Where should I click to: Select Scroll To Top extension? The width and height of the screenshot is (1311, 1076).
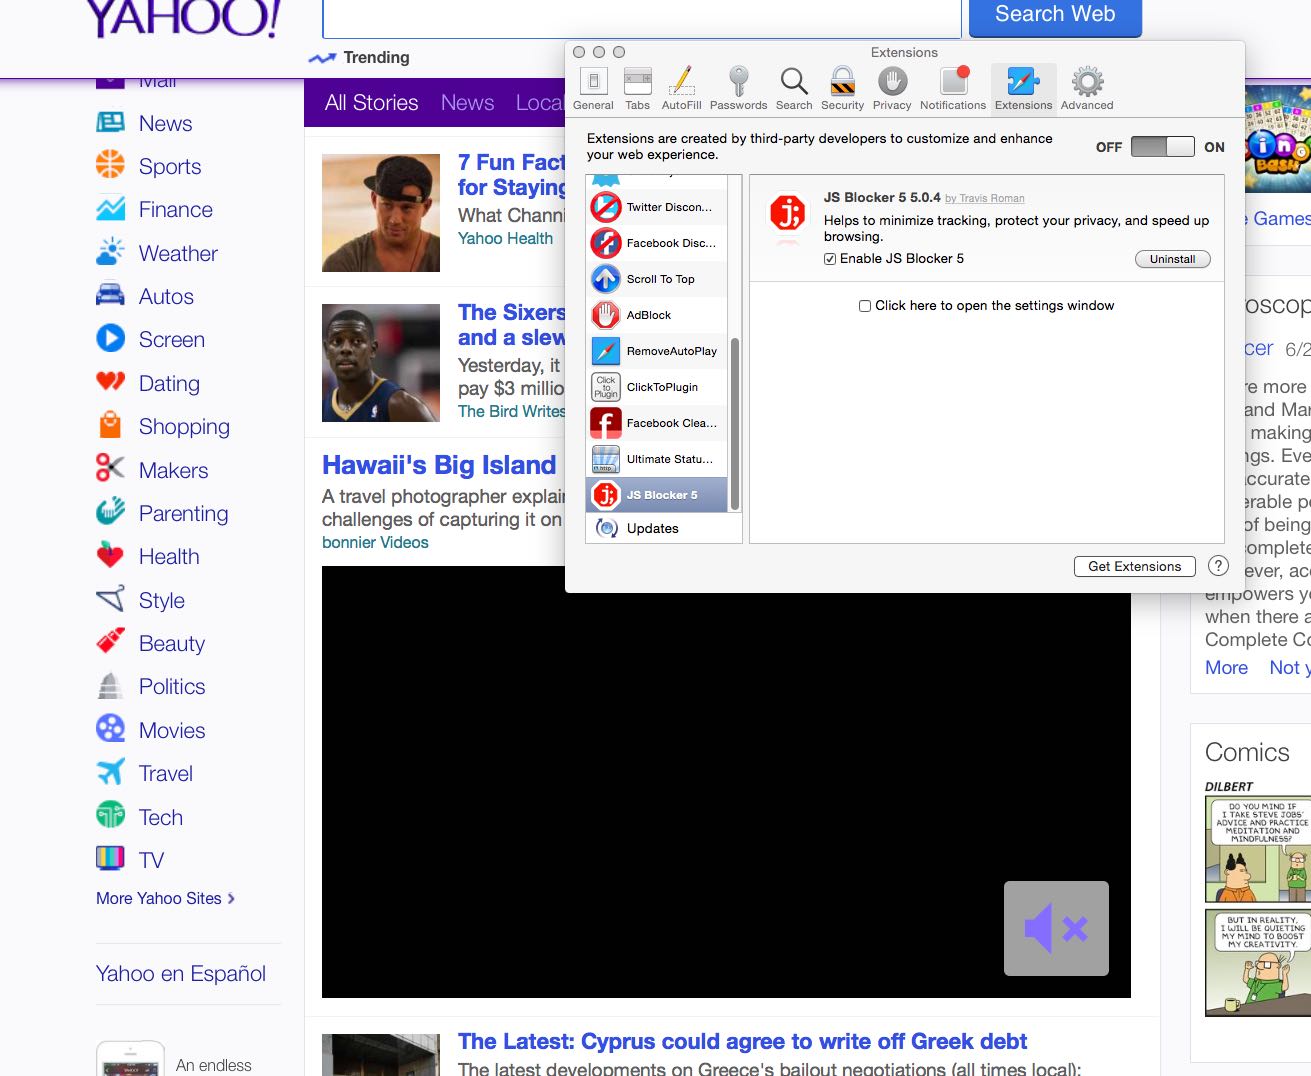(657, 279)
